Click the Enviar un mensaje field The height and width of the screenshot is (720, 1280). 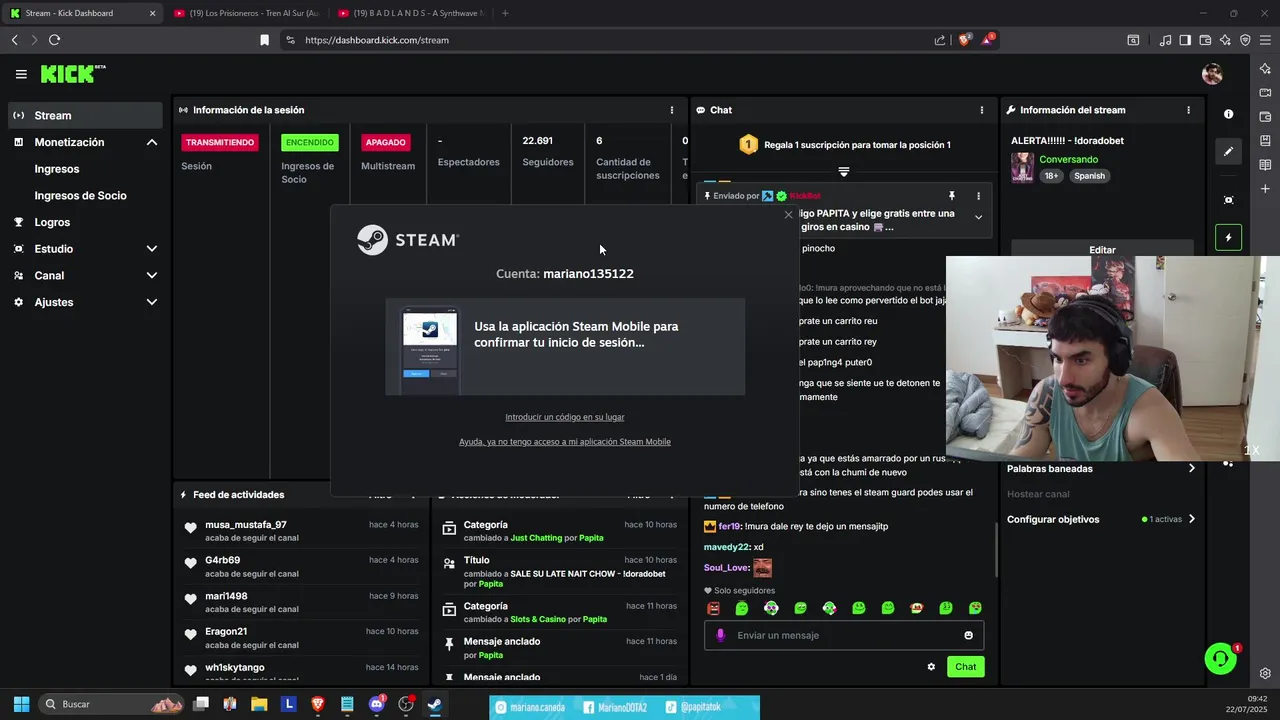pos(845,635)
